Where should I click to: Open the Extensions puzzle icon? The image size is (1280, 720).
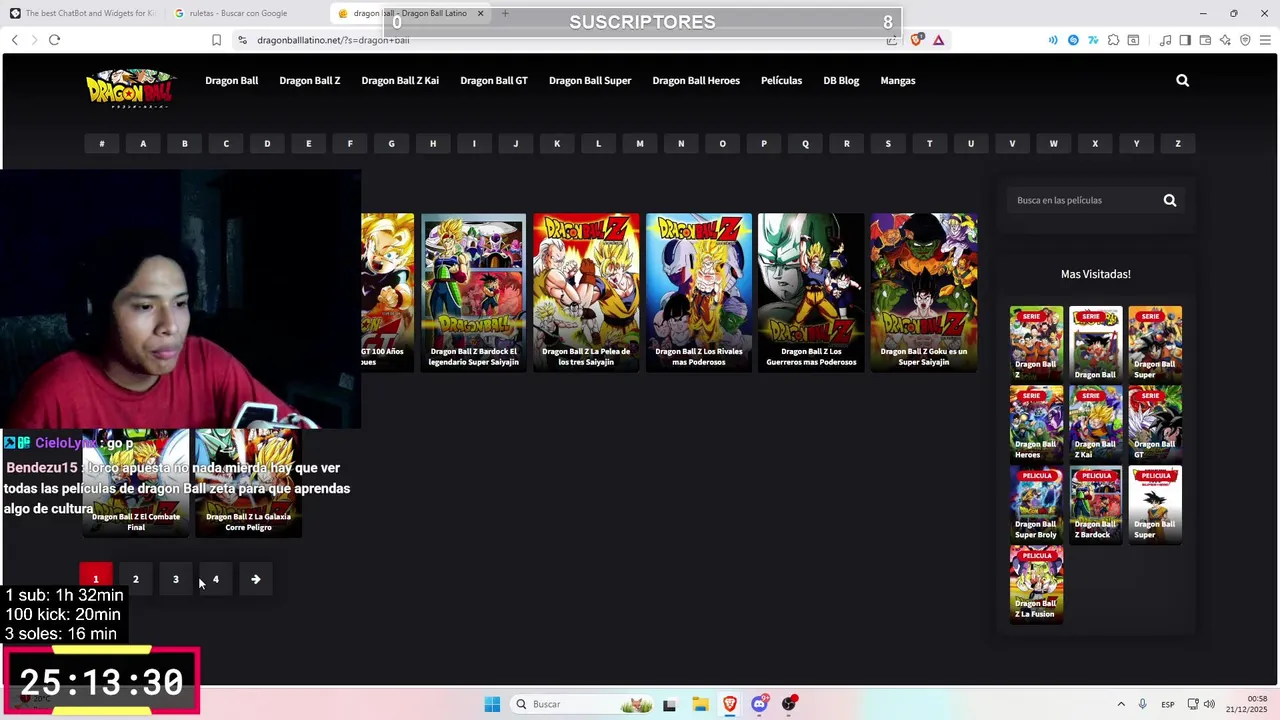coord(1113,40)
